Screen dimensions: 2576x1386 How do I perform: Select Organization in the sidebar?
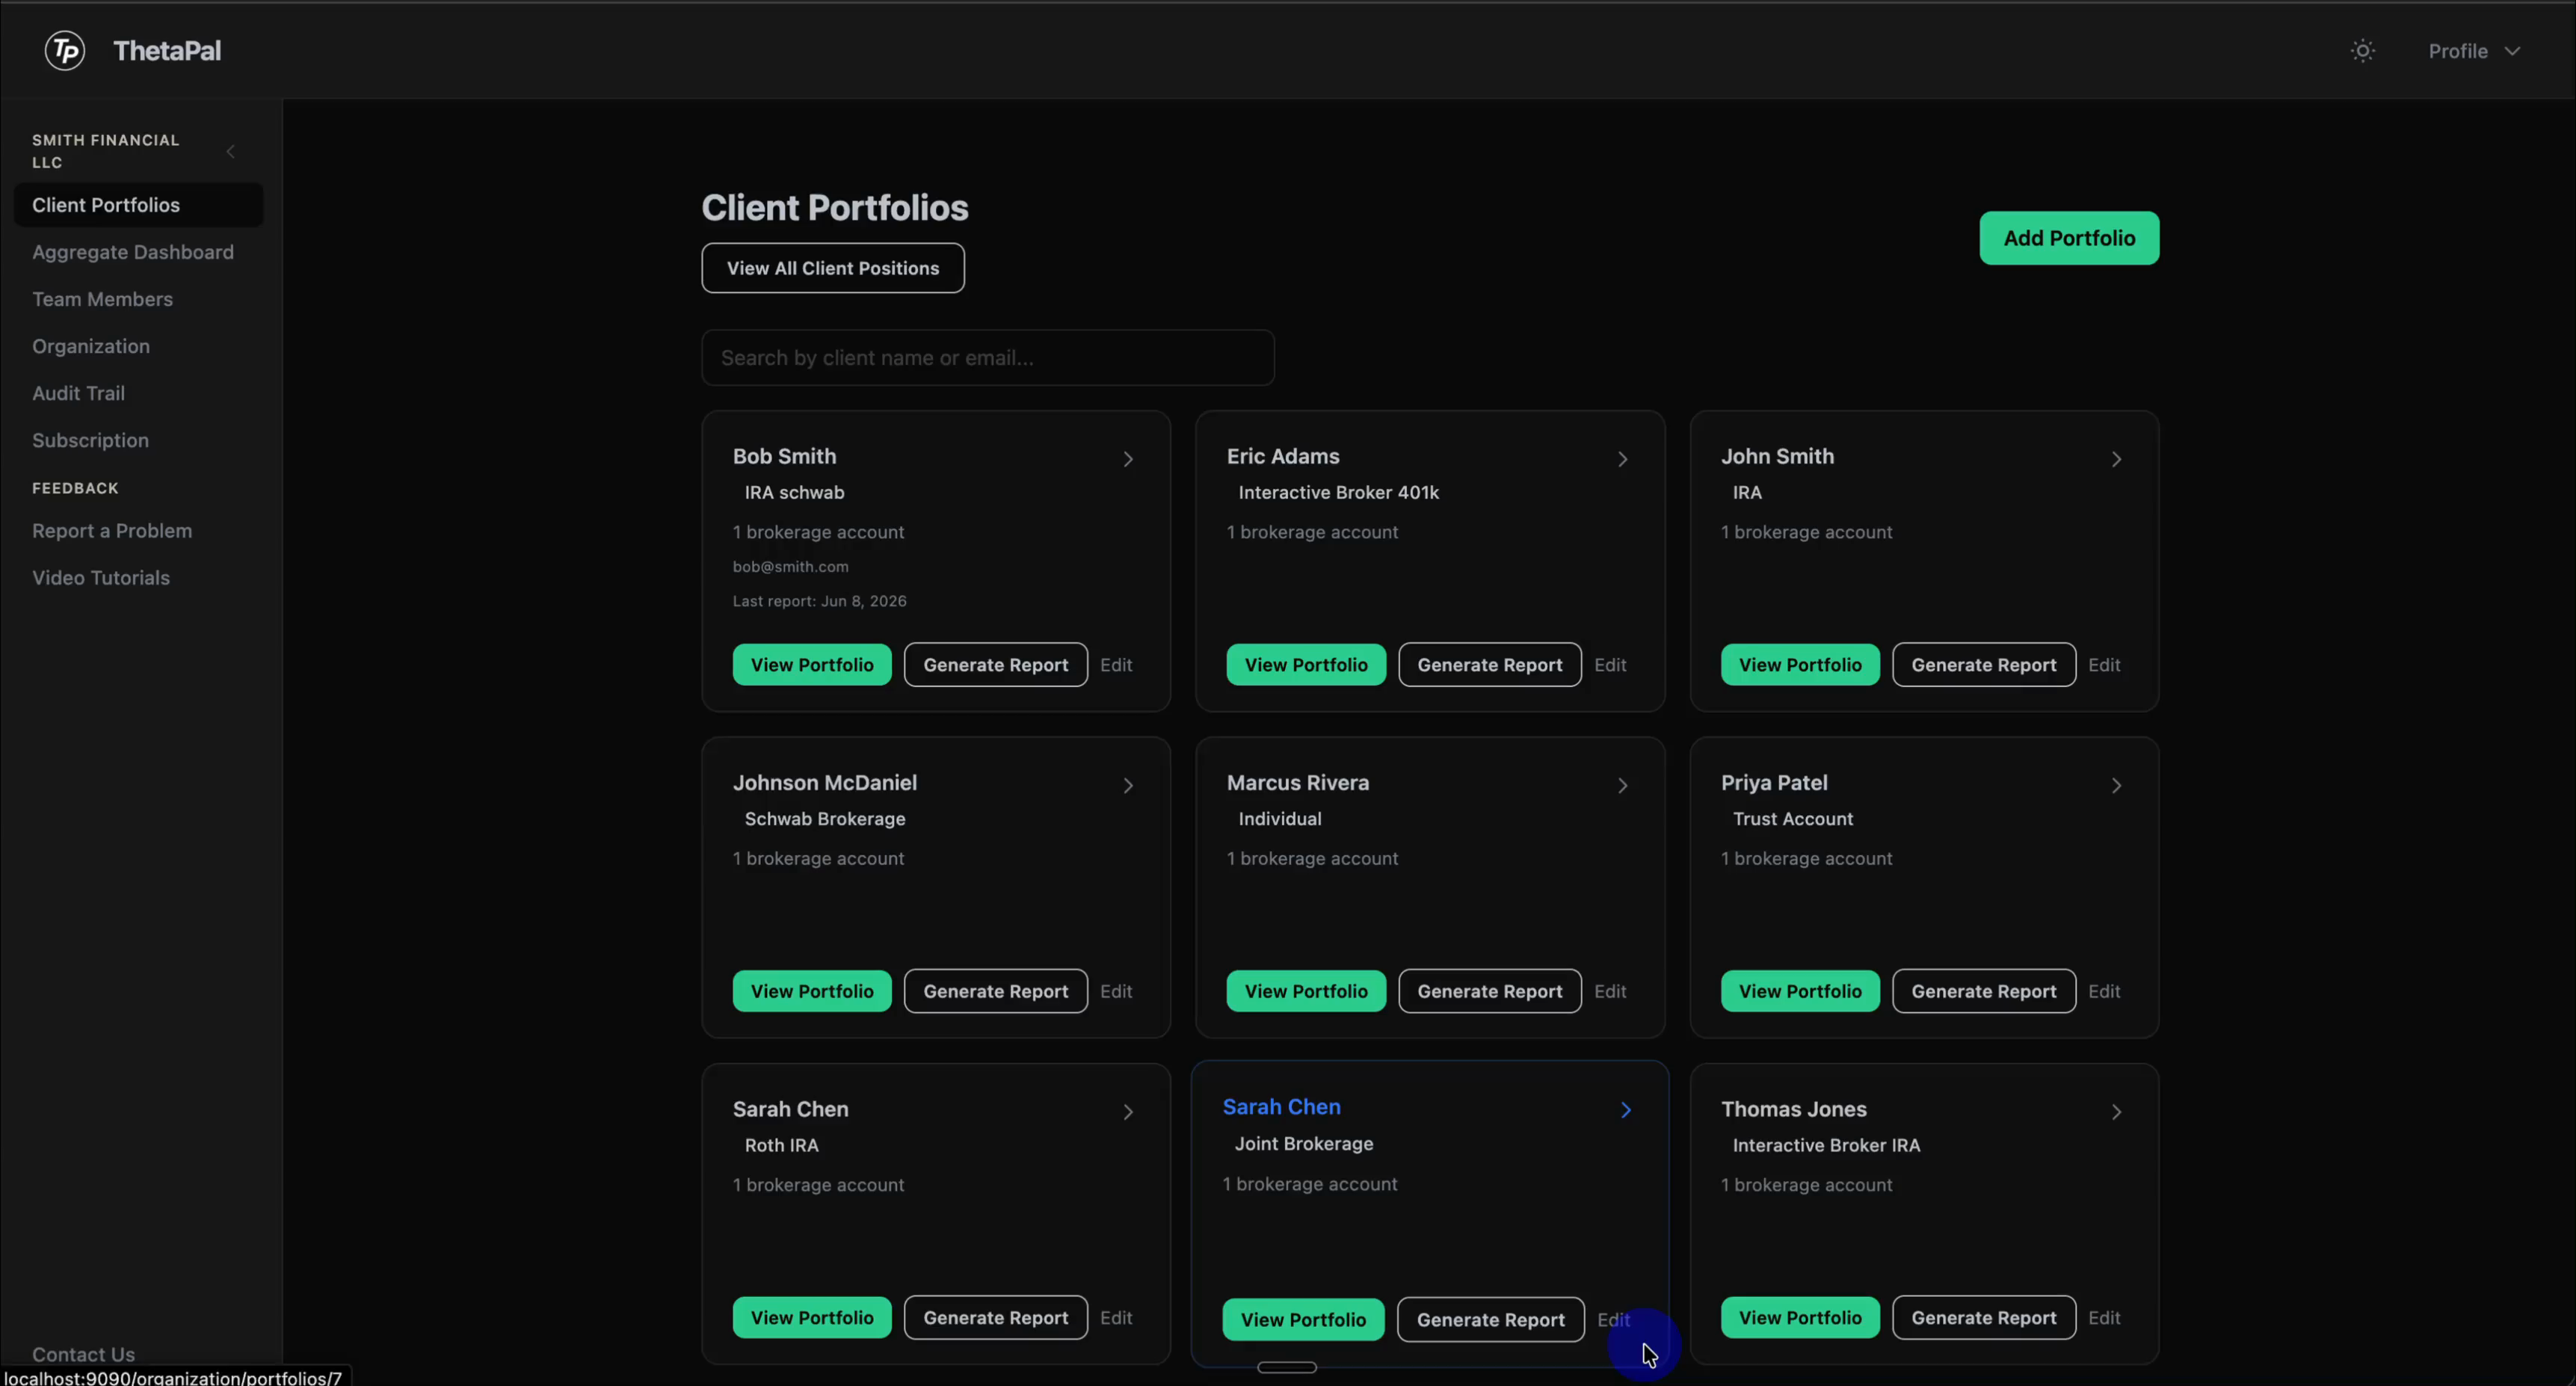pyautogui.click(x=91, y=346)
